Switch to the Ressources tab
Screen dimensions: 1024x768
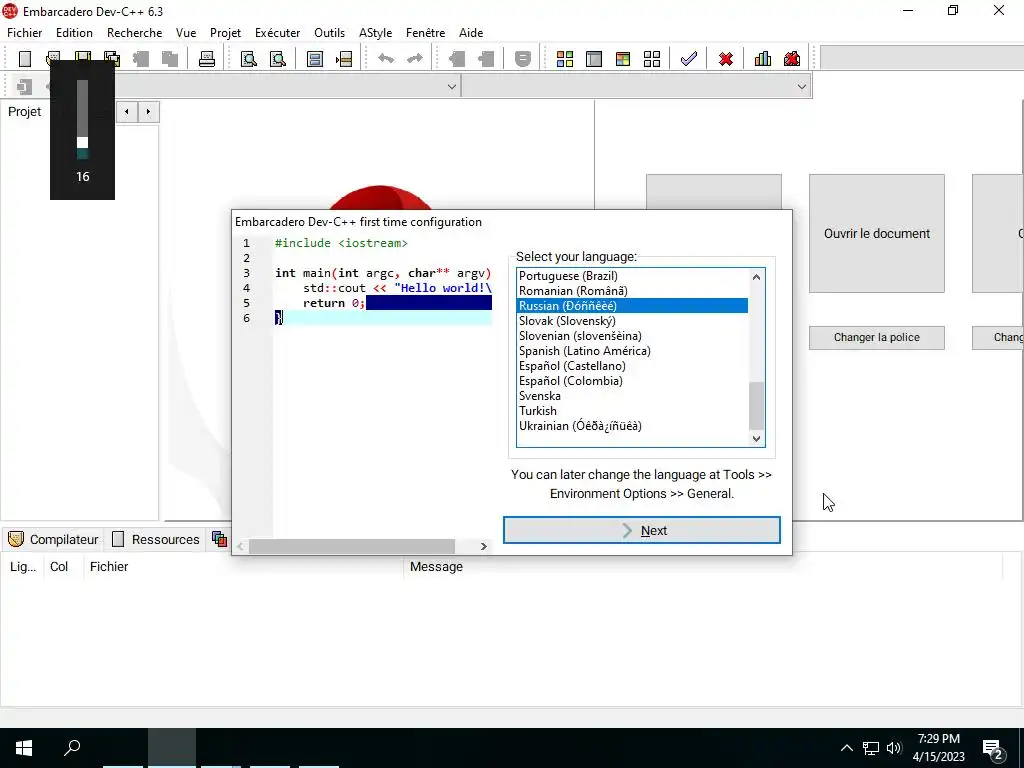156,539
